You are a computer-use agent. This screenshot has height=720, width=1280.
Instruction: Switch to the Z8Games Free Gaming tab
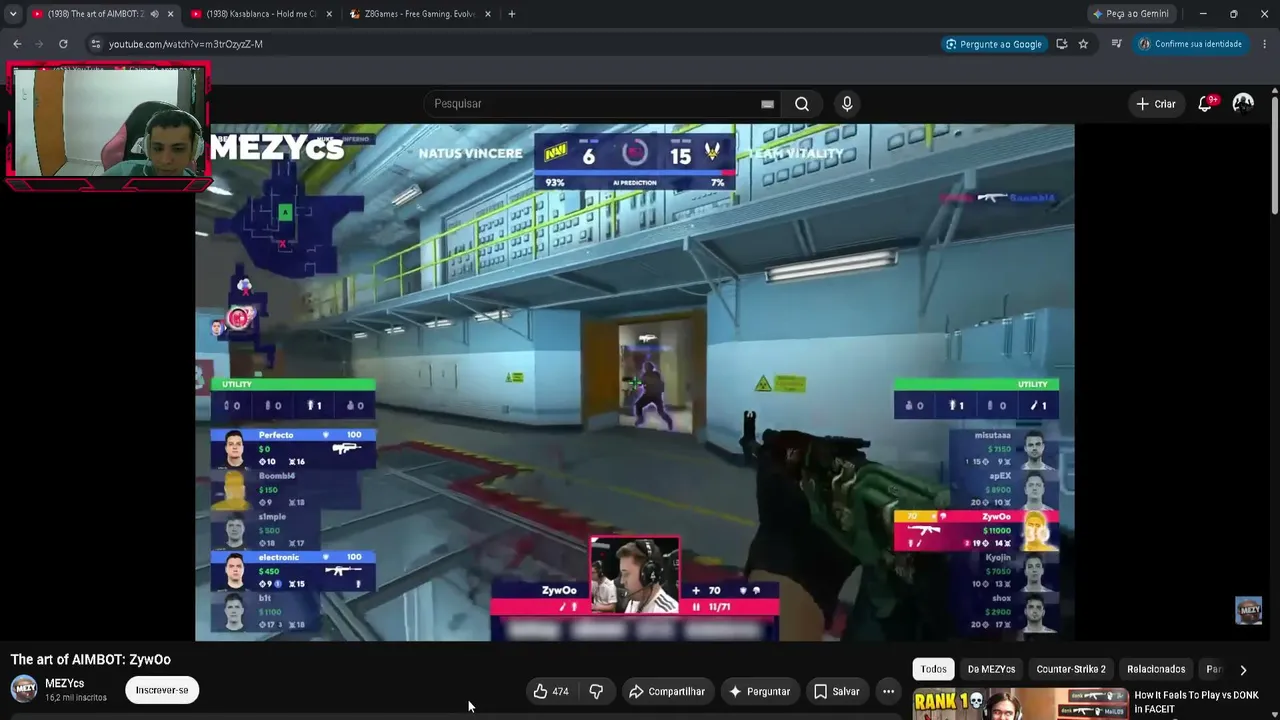[x=420, y=14]
